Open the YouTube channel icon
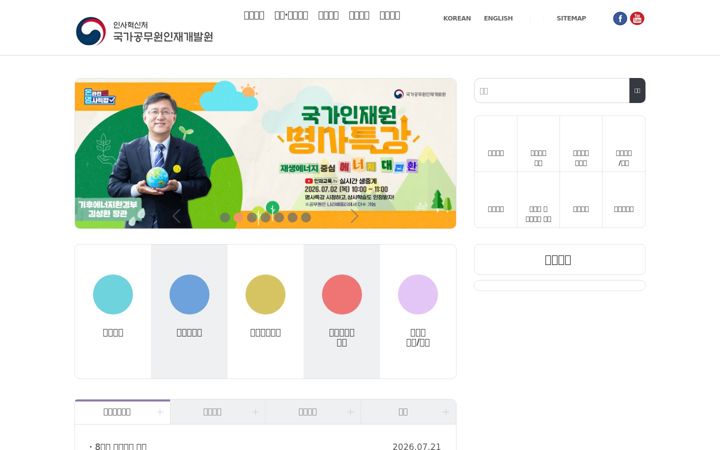720x450 pixels. point(637,18)
